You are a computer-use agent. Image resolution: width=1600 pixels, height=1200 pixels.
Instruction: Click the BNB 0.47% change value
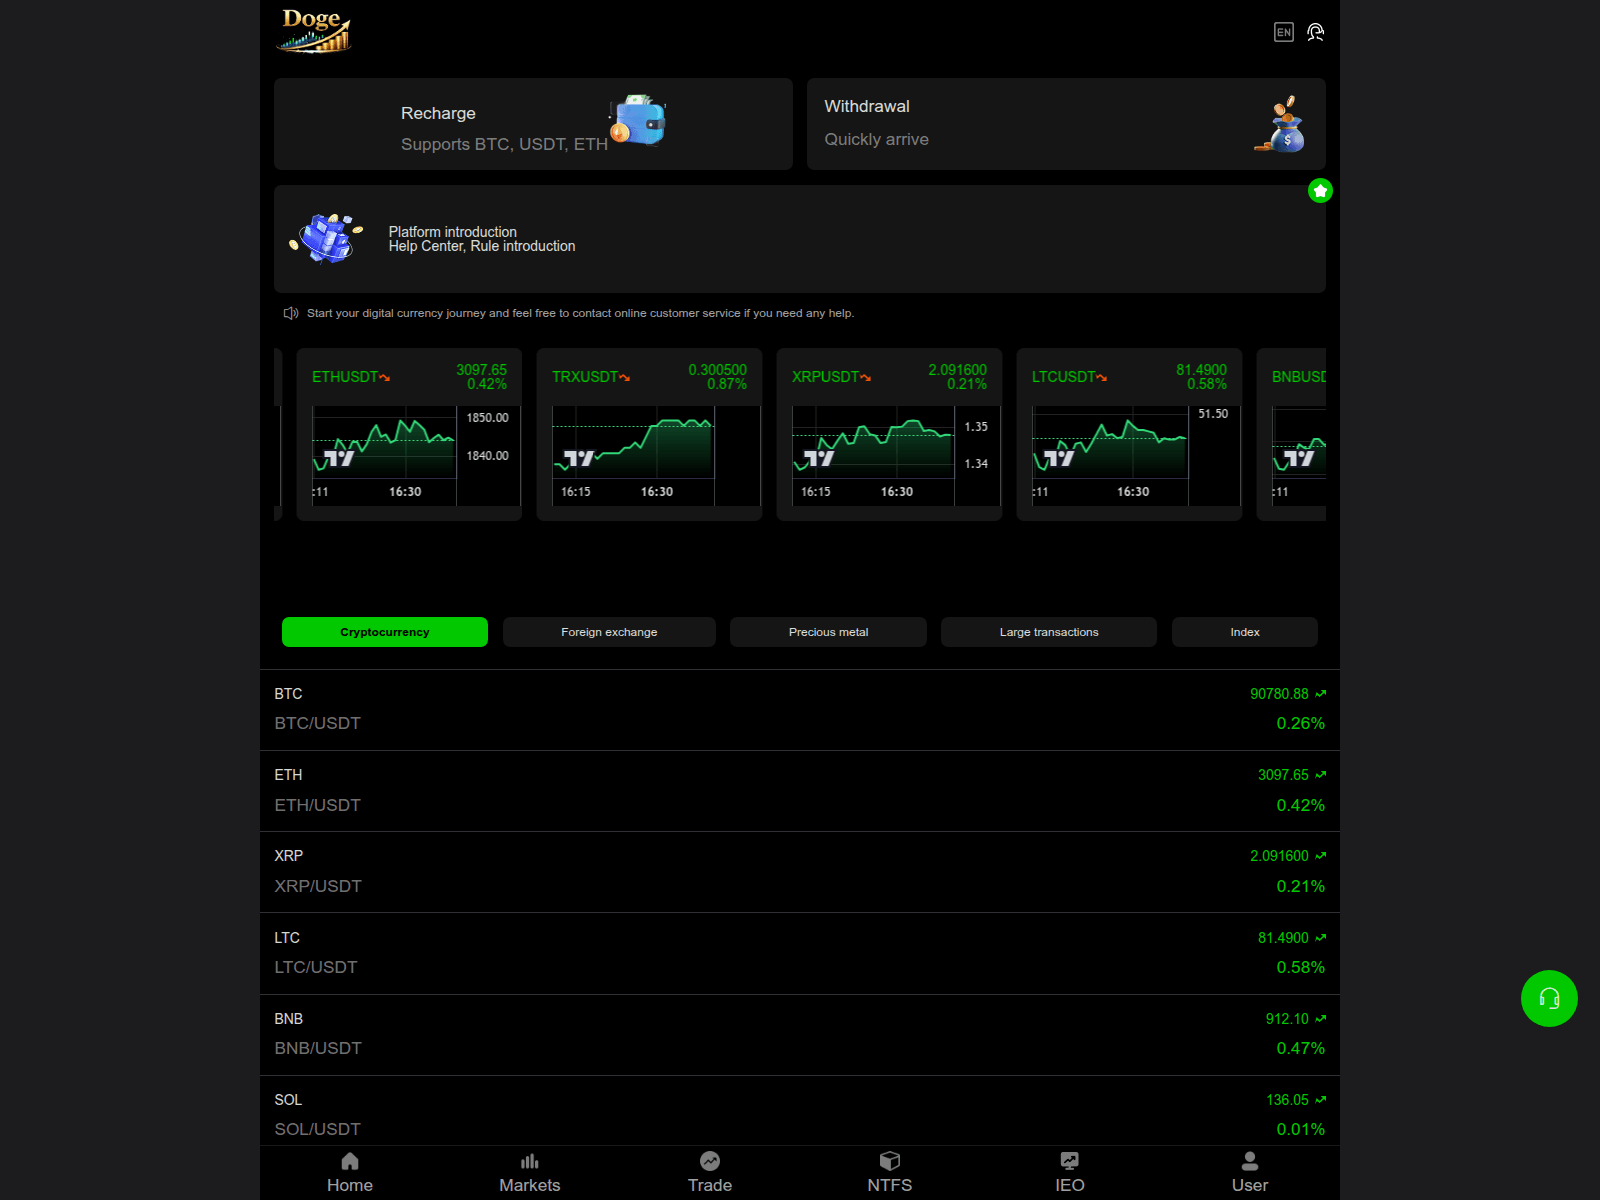coord(1300,1048)
